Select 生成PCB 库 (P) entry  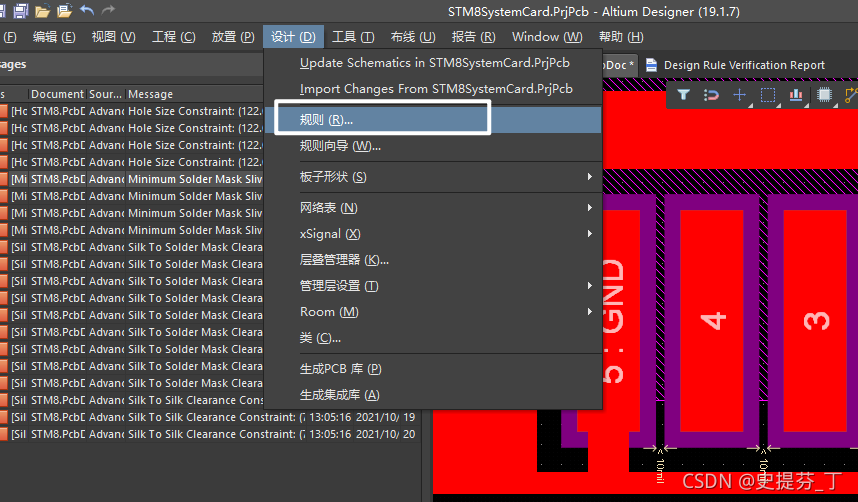[433, 369]
